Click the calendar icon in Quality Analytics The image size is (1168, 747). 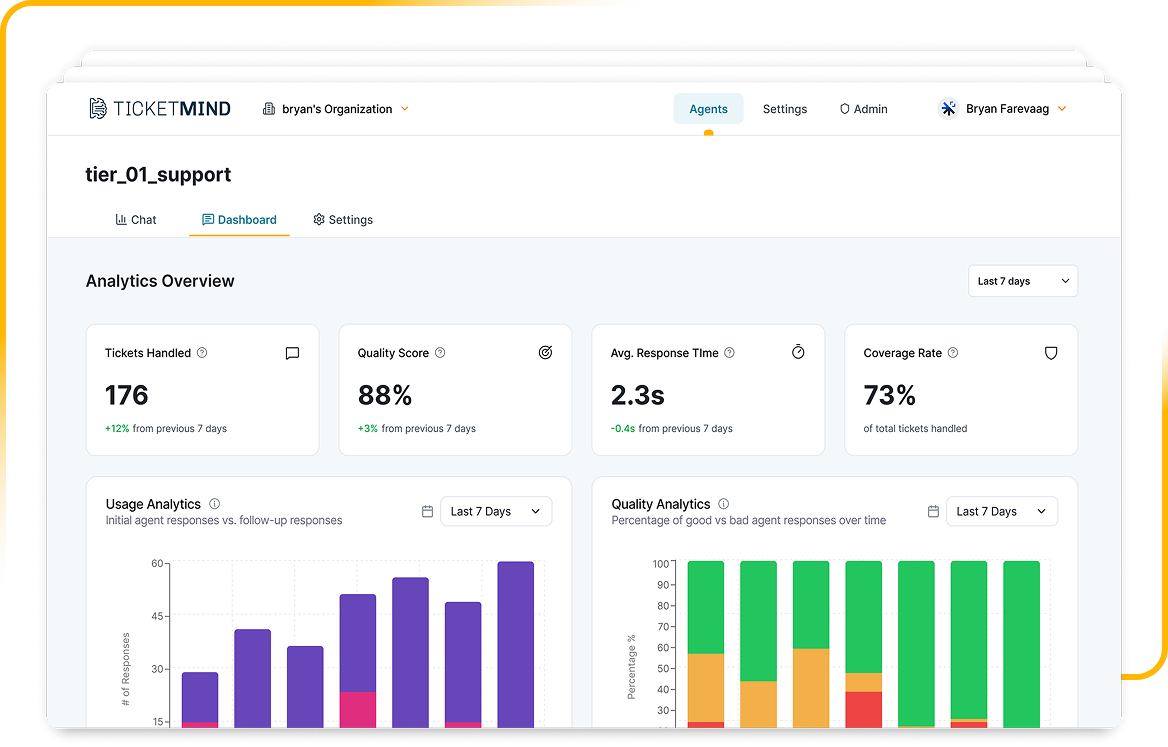coord(933,510)
